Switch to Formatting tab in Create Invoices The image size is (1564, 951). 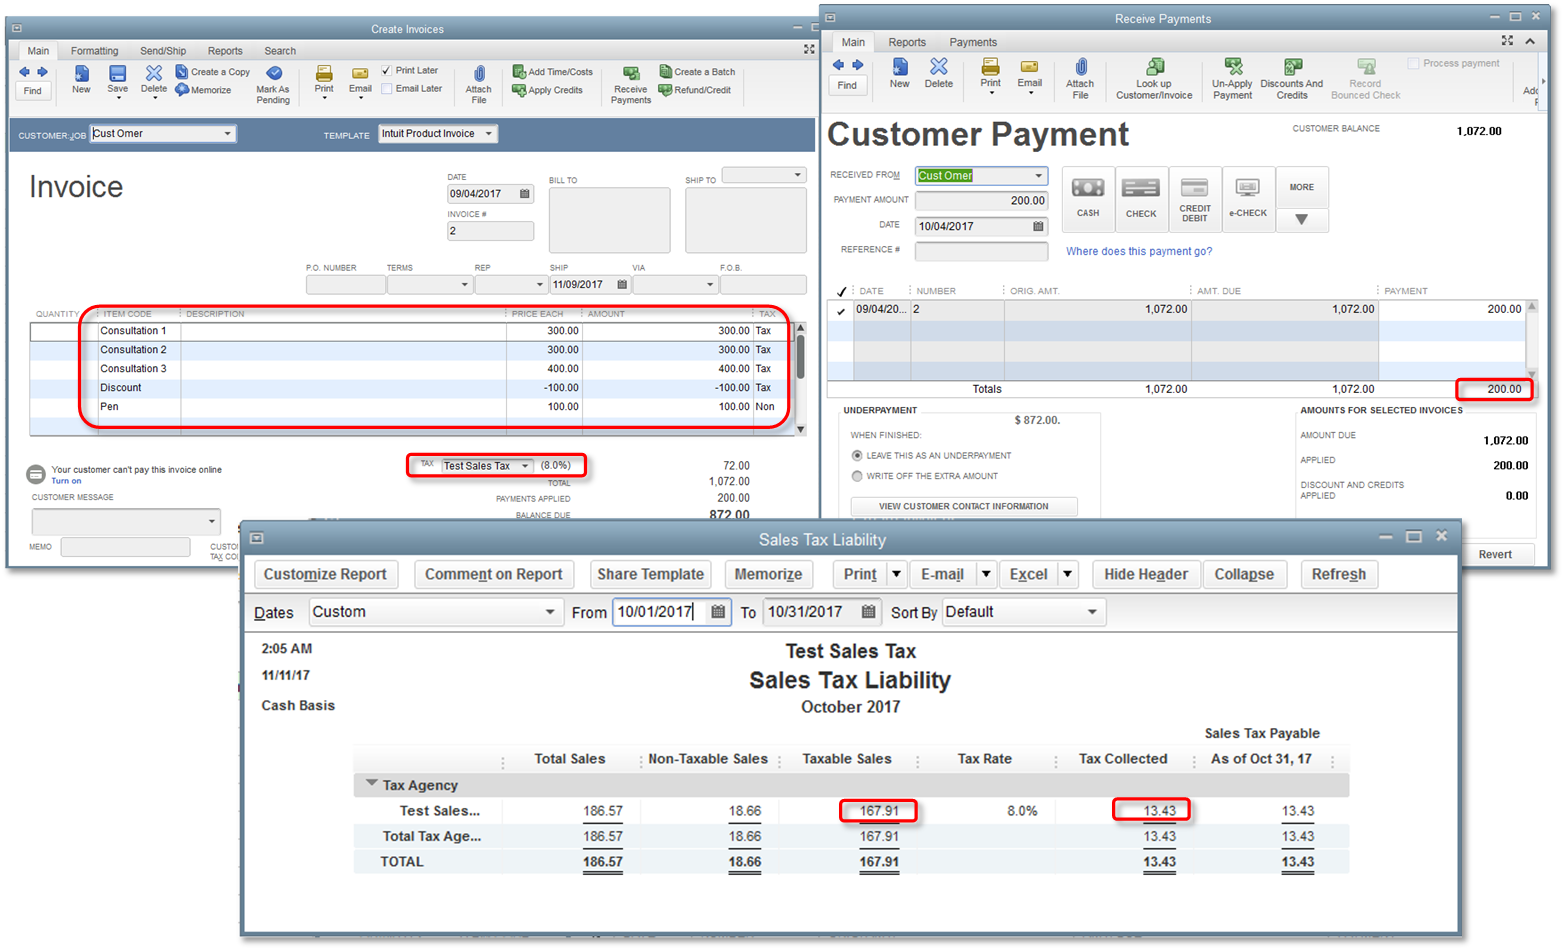point(94,51)
